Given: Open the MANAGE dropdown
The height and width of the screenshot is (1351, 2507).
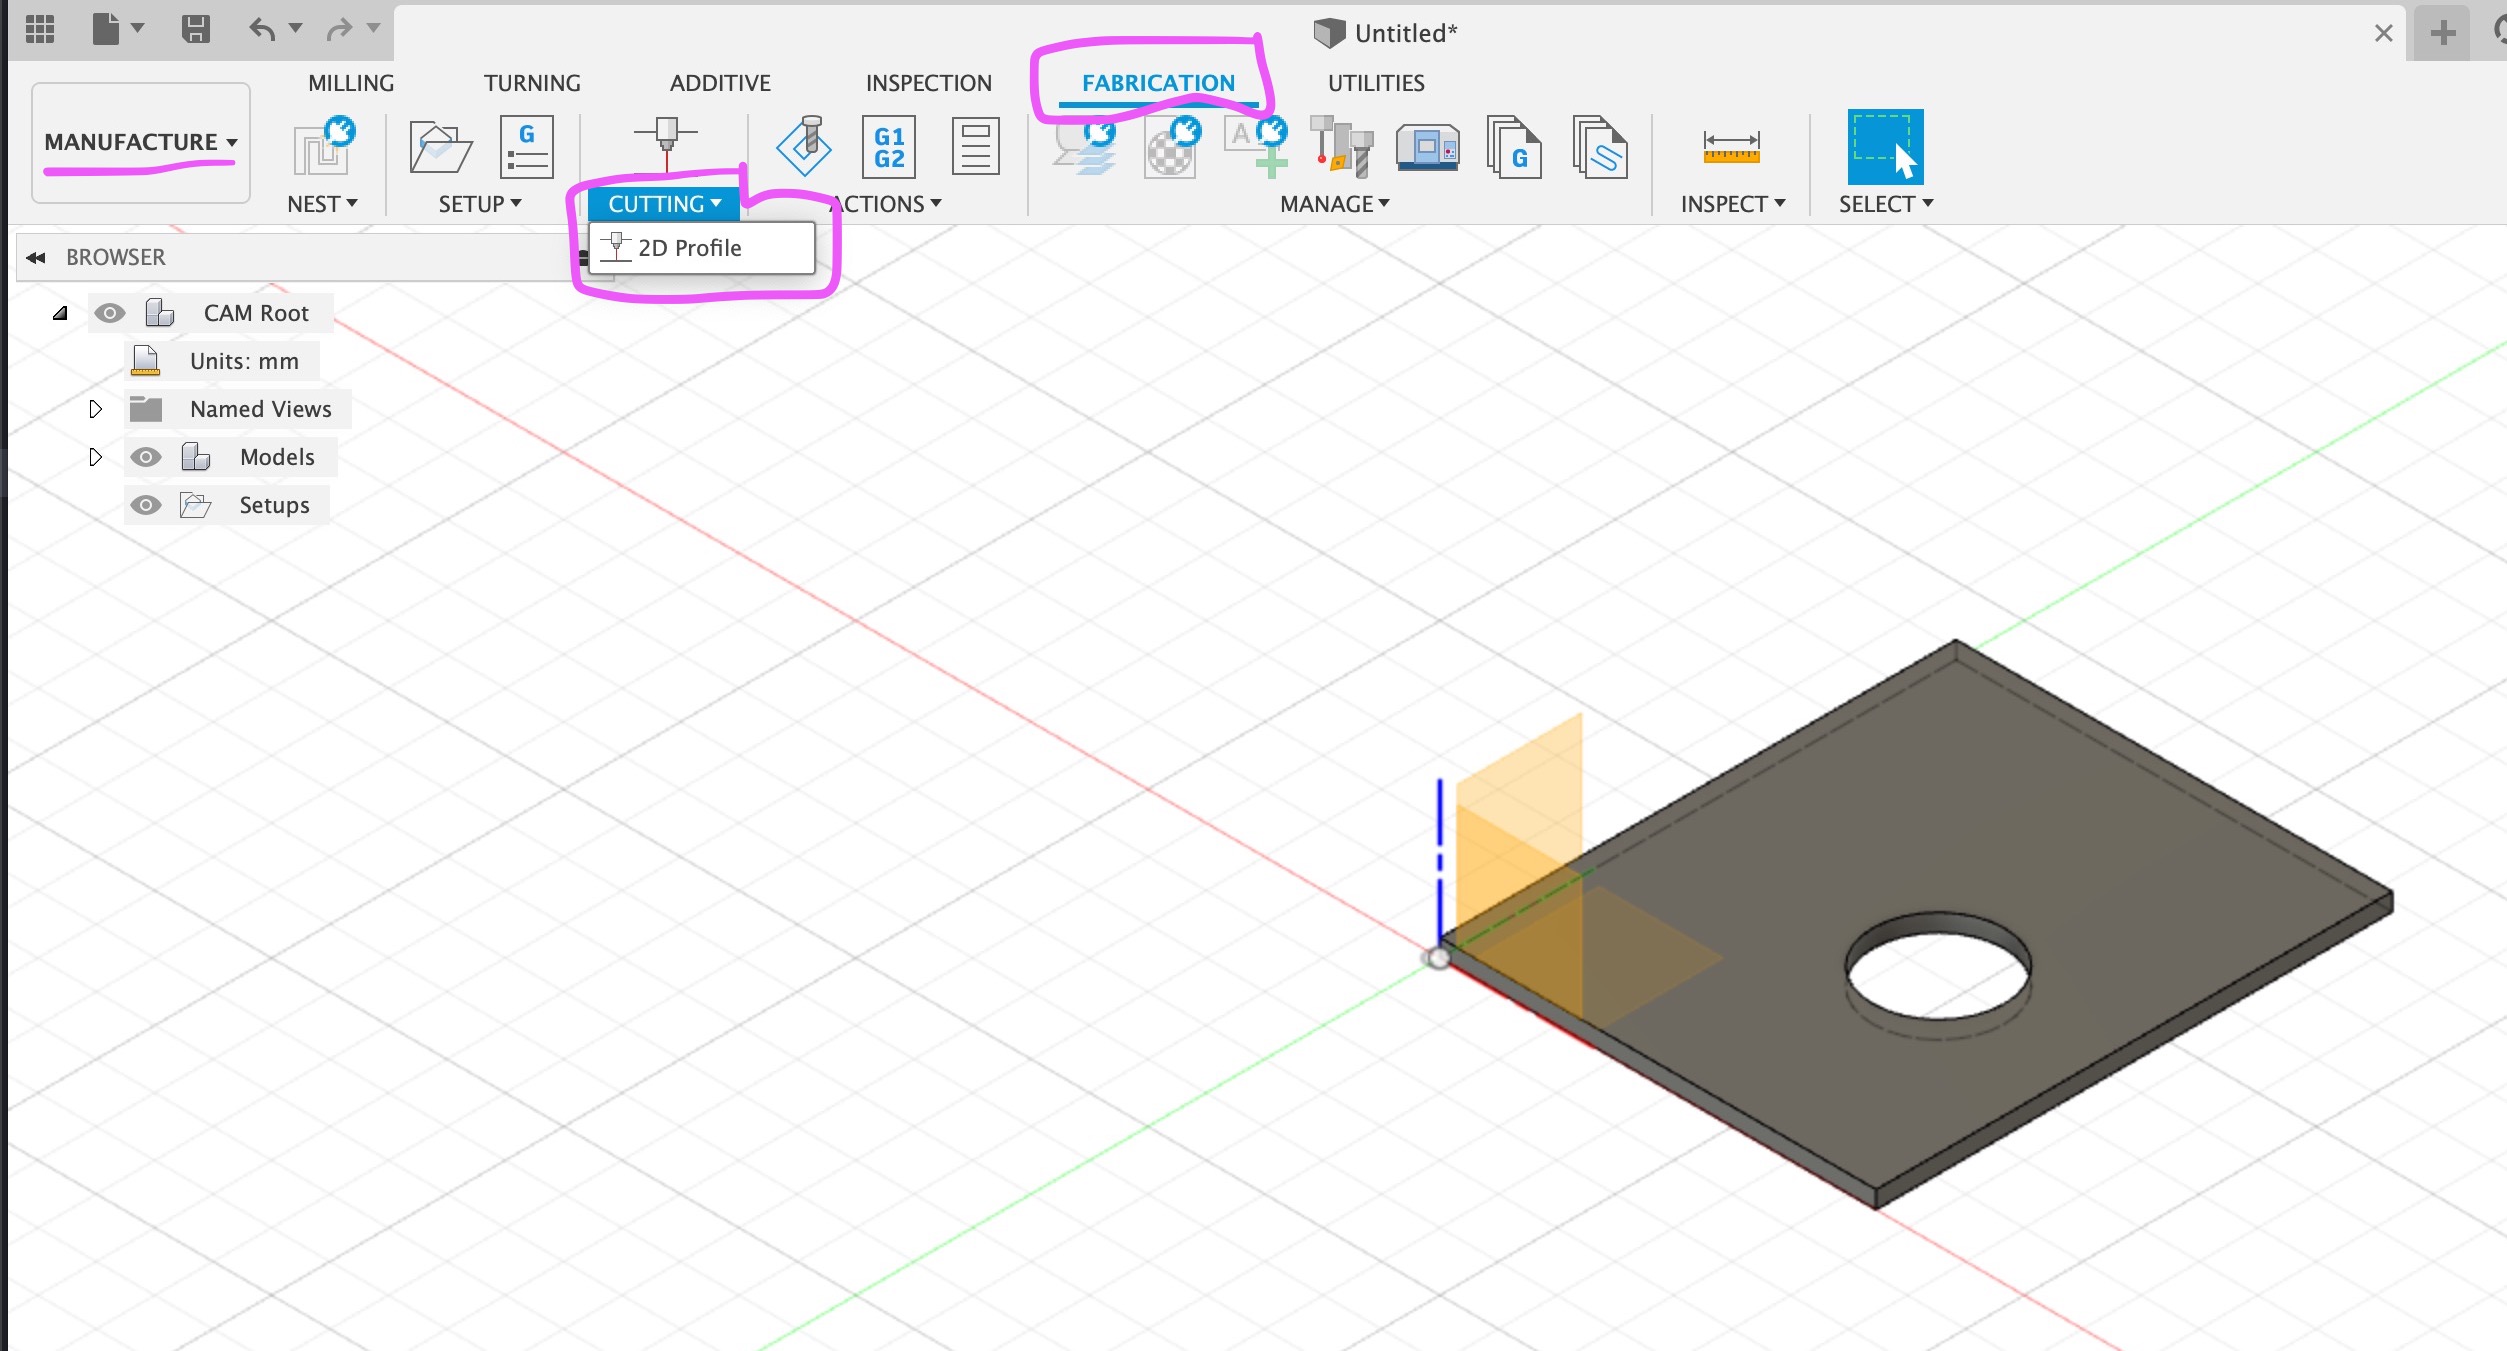Looking at the screenshot, I should [x=1335, y=204].
